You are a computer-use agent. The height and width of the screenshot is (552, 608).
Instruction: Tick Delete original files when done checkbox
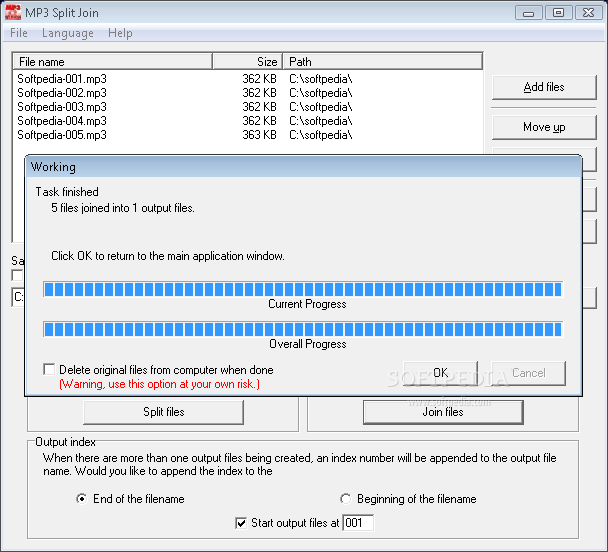tap(49, 369)
